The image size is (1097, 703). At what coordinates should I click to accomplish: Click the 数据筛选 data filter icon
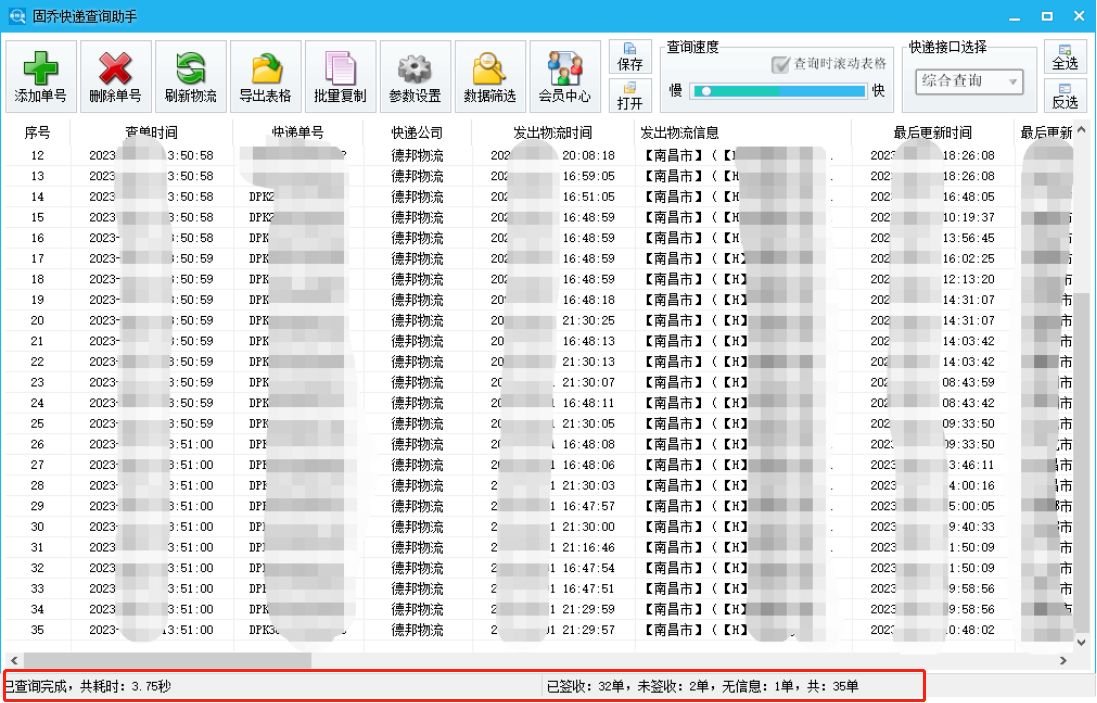490,75
